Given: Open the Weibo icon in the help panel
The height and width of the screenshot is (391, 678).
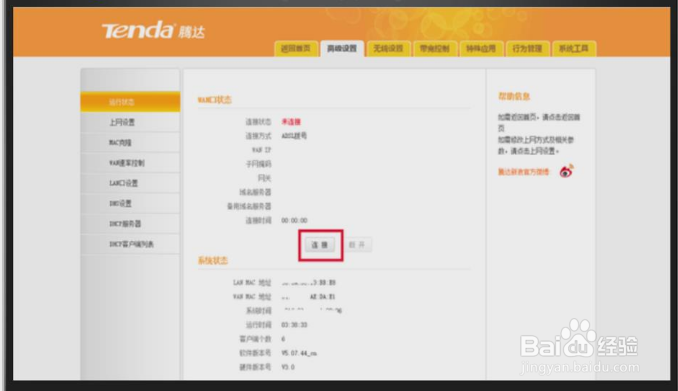Looking at the screenshot, I should [x=566, y=171].
